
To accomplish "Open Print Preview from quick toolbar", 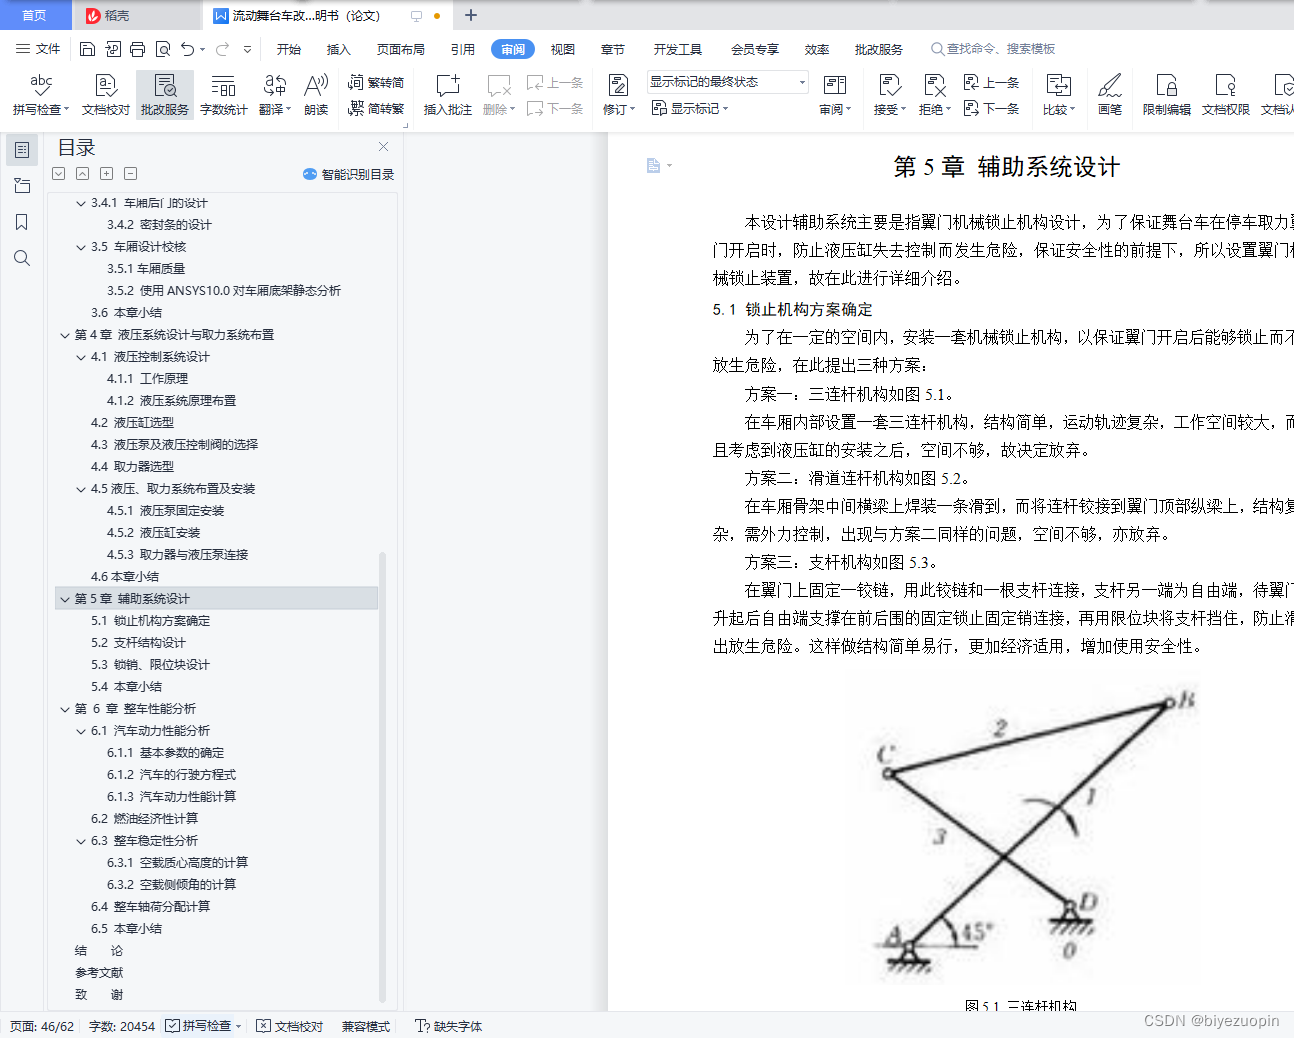I will click(x=162, y=49).
